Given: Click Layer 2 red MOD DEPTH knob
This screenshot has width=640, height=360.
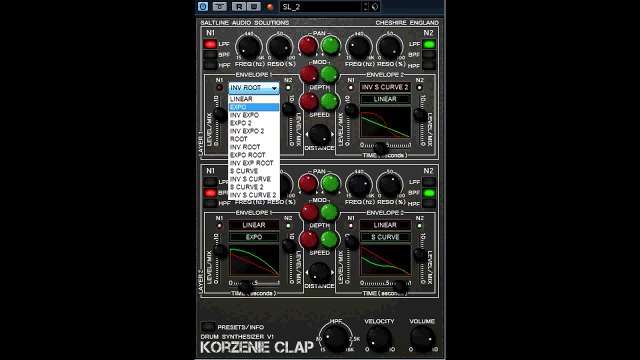Looking at the screenshot, I should click(x=309, y=213).
